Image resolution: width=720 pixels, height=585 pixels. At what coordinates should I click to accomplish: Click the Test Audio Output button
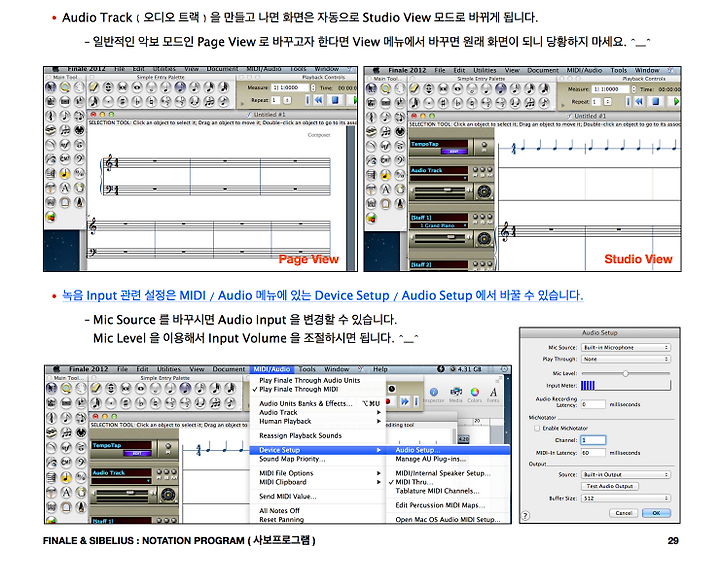609,486
